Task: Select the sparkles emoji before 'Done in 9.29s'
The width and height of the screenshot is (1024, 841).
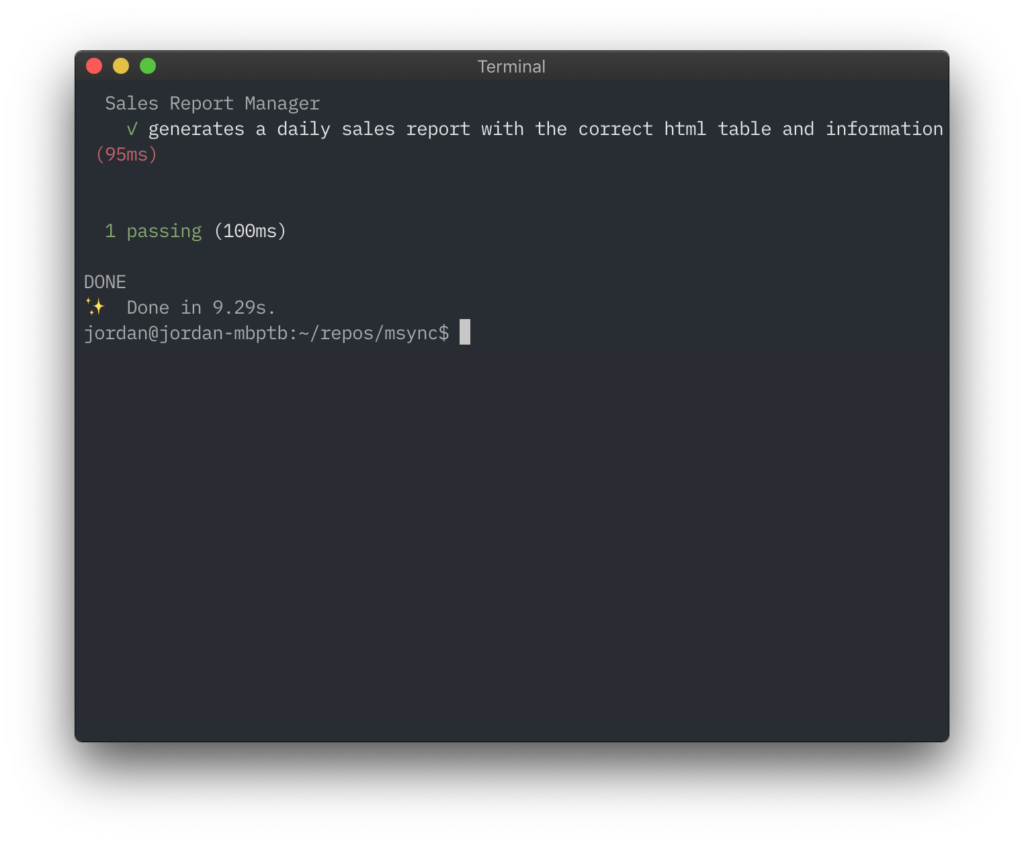Action: [x=95, y=306]
